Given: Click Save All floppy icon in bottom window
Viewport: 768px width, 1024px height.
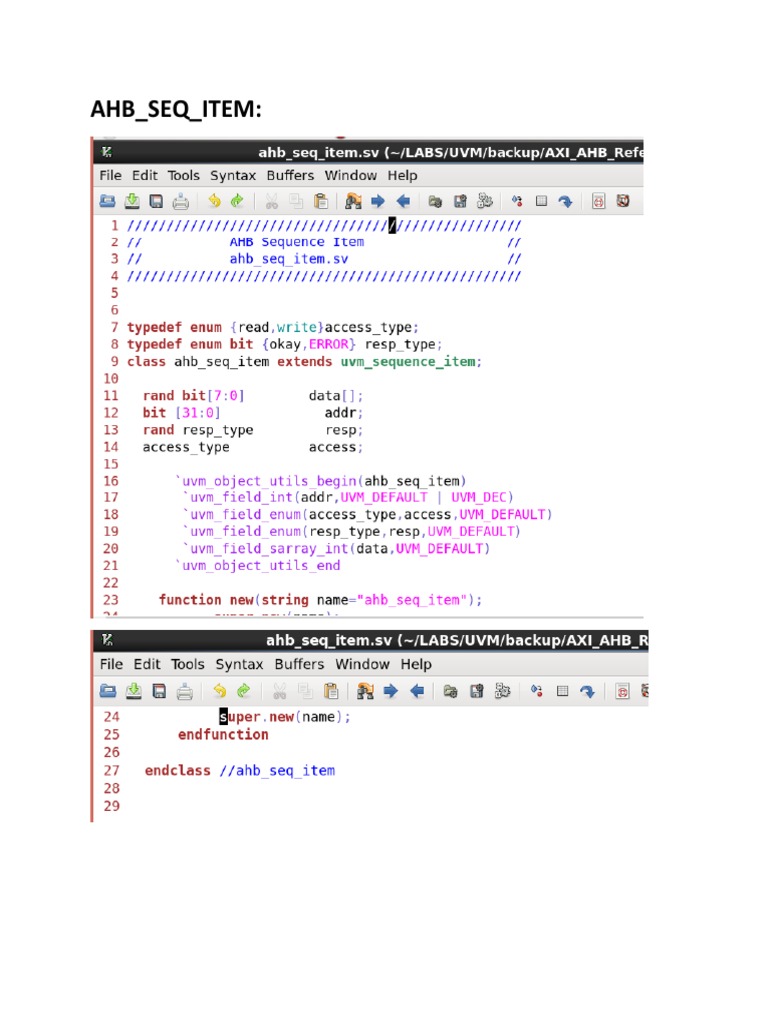Looking at the screenshot, I should pos(159,691).
